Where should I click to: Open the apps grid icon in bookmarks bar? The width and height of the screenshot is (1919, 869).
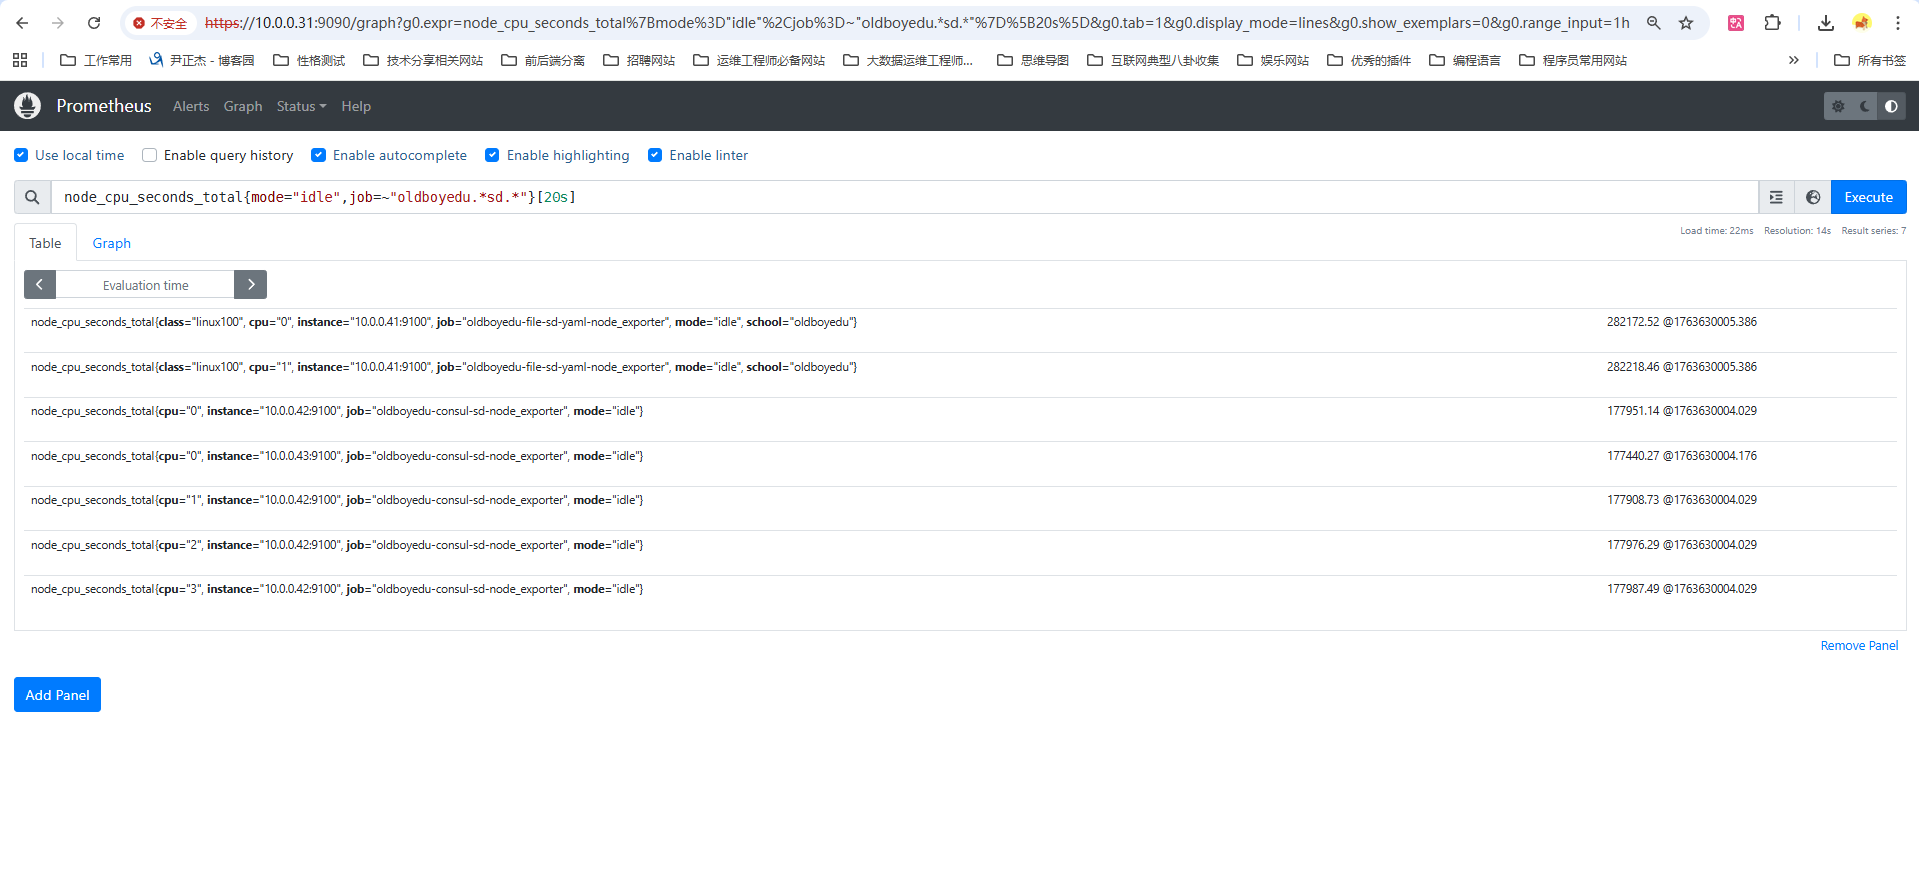coord(20,60)
